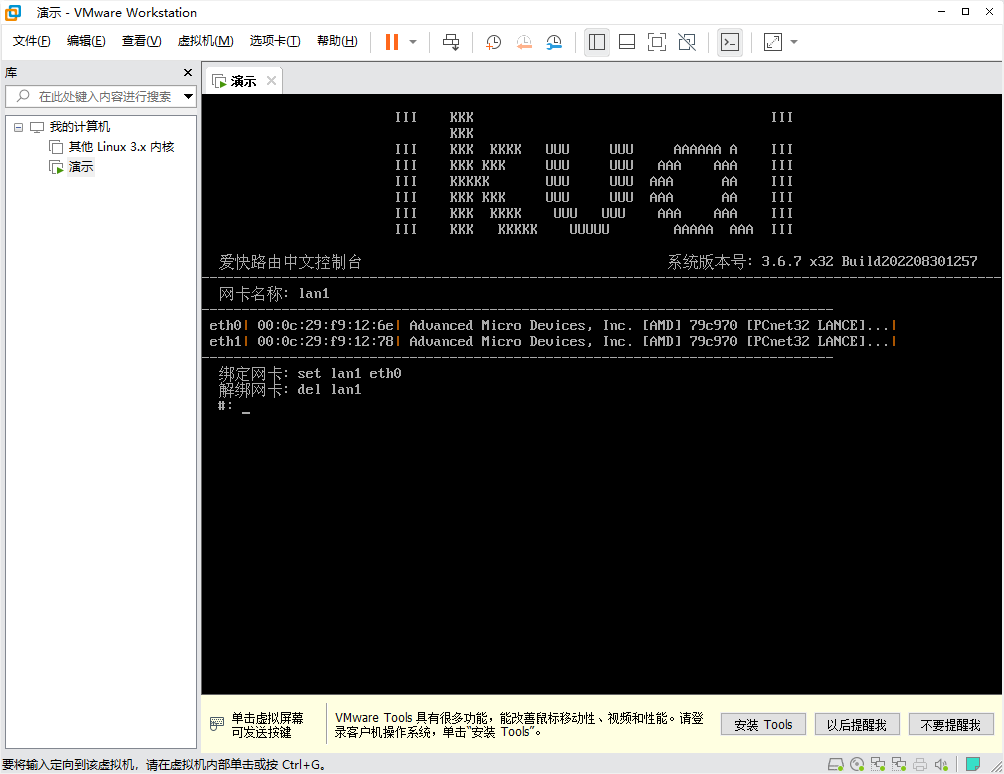This screenshot has height=774, width=1004.
Task: Click the eth1 MAC address text
Action: (x=325, y=341)
